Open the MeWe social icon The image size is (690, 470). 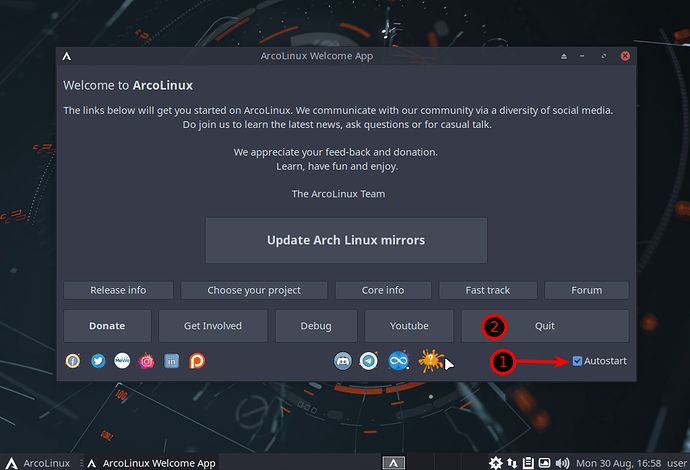[122, 361]
